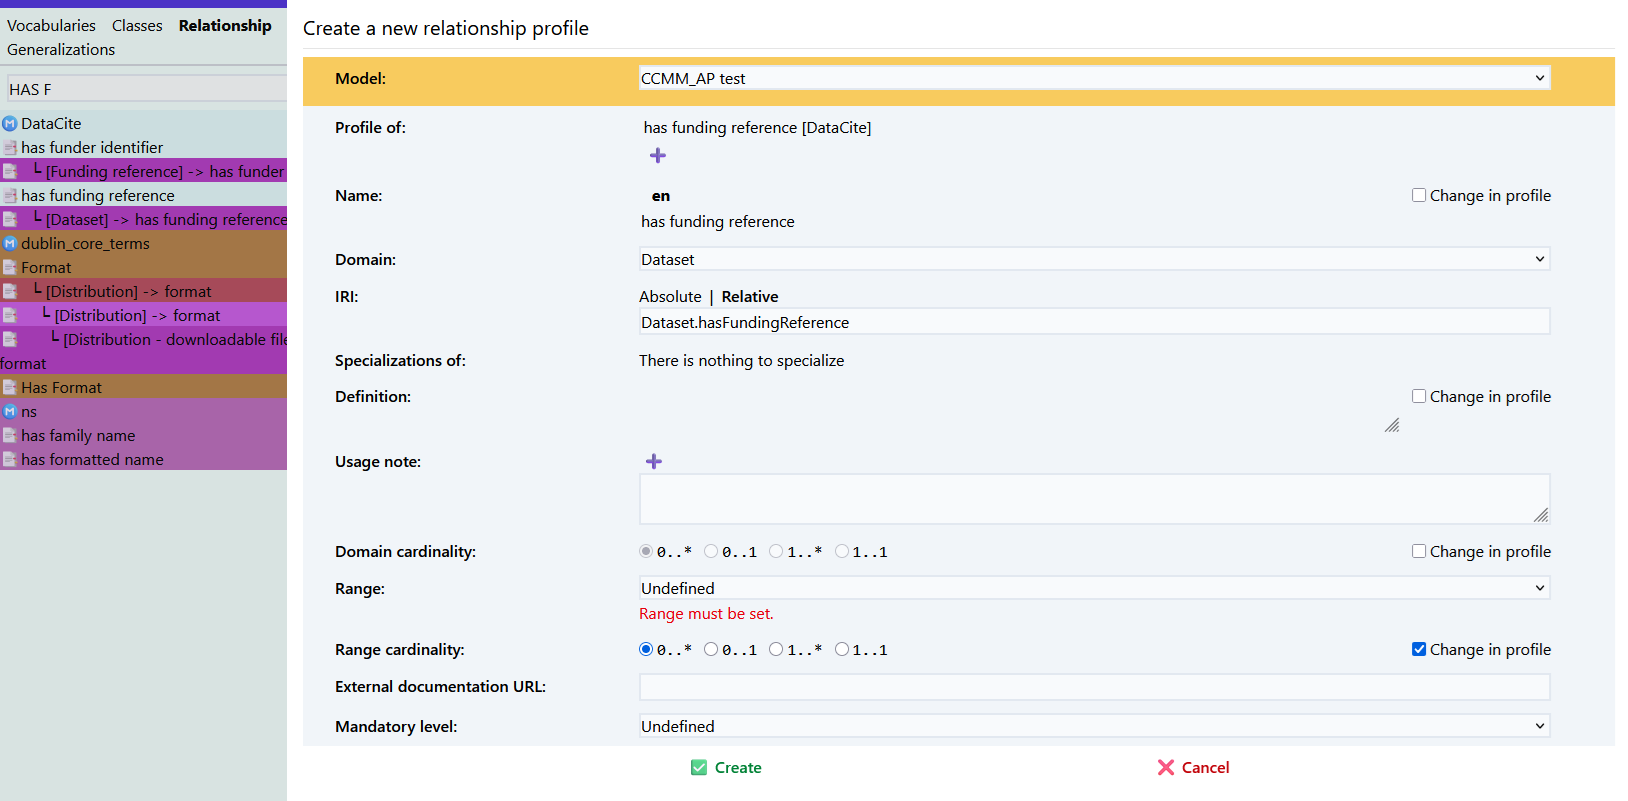Open the Range dropdown showing Undefined
This screenshot has width=1628, height=801.
pos(1094,589)
